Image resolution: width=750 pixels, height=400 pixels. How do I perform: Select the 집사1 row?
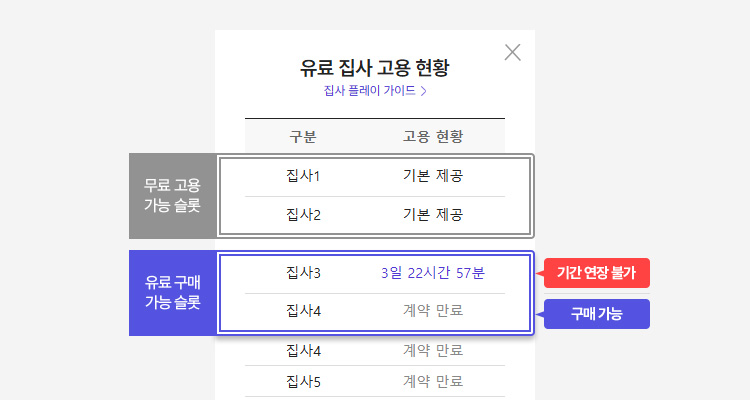point(375,176)
